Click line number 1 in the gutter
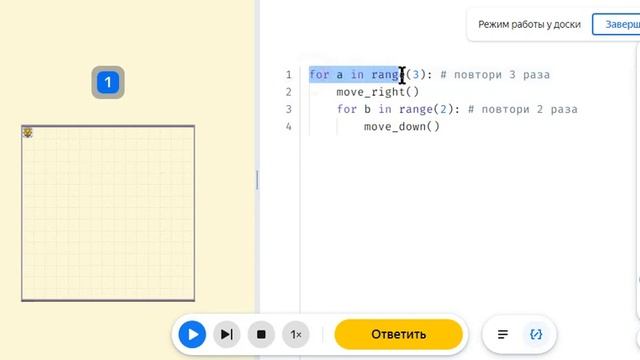The width and height of the screenshot is (640, 360). coord(289,75)
